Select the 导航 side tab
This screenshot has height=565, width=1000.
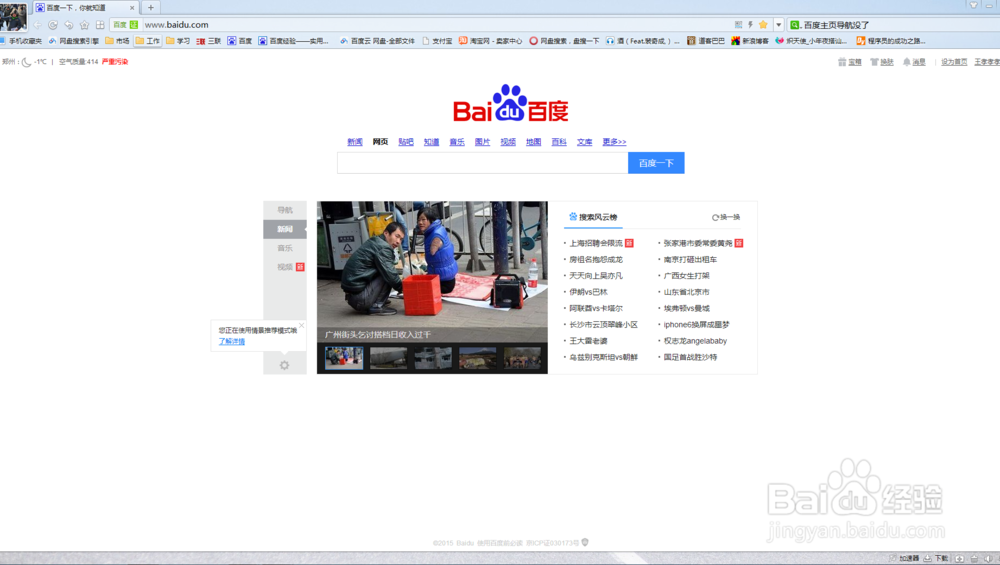point(284,210)
